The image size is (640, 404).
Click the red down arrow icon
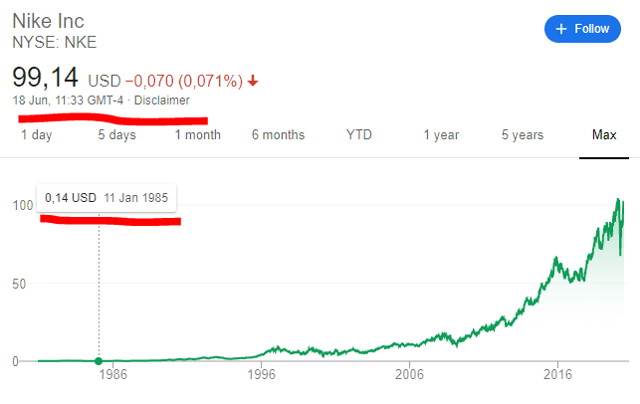[x=253, y=81]
